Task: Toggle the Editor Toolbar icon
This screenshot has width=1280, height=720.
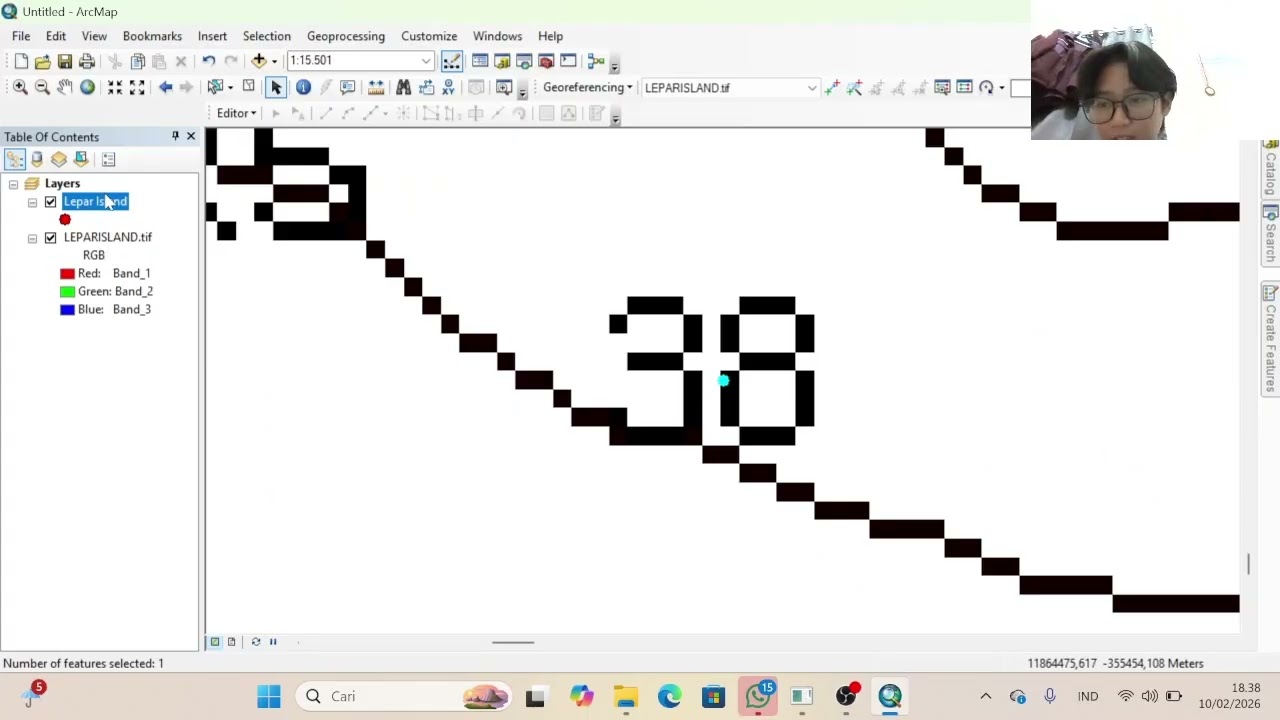Action: pyautogui.click(x=452, y=61)
